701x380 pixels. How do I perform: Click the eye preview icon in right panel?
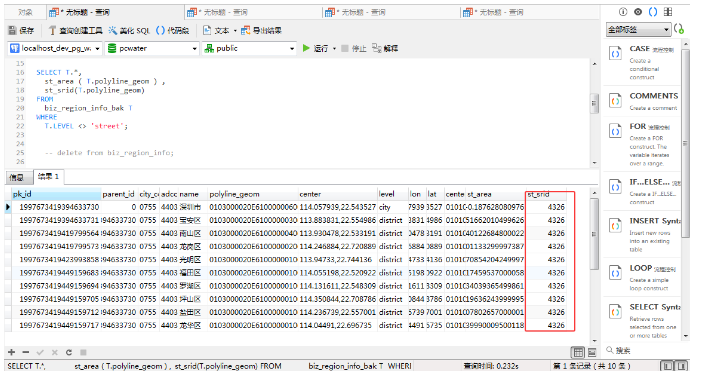pos(638,12)
